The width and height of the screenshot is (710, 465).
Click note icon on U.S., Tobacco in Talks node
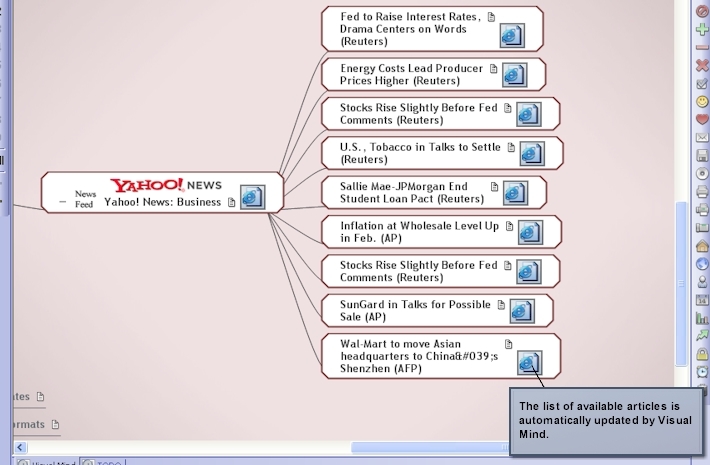(x=511, y=148)
